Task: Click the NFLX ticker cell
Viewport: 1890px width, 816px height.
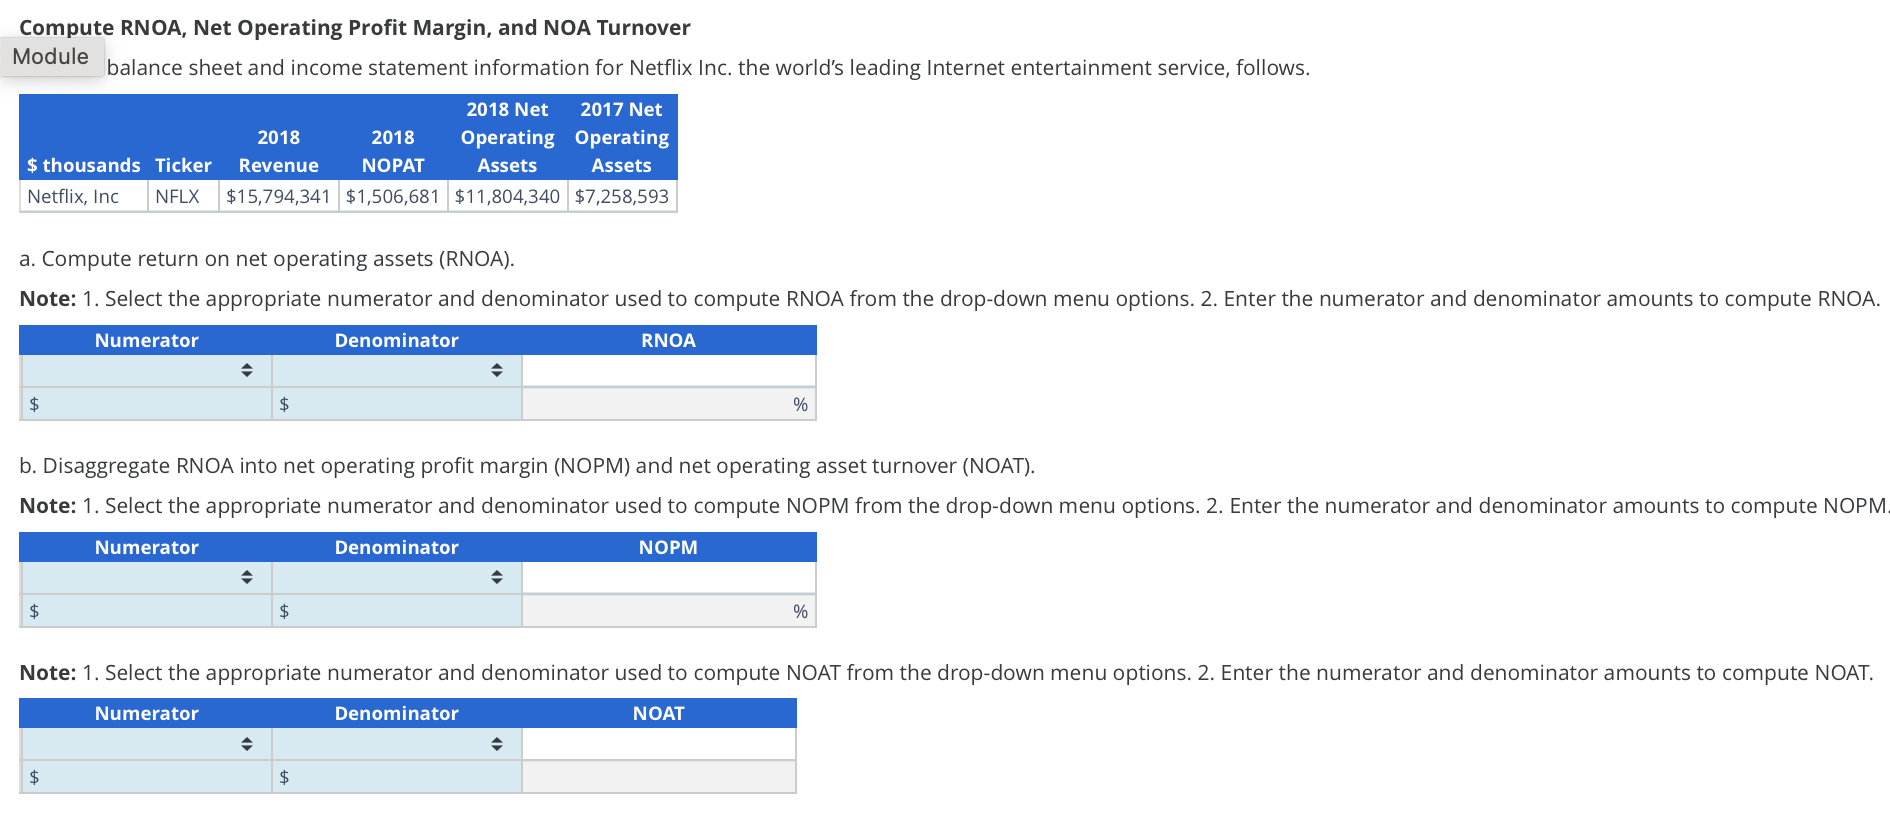Action: click(183, 196)
